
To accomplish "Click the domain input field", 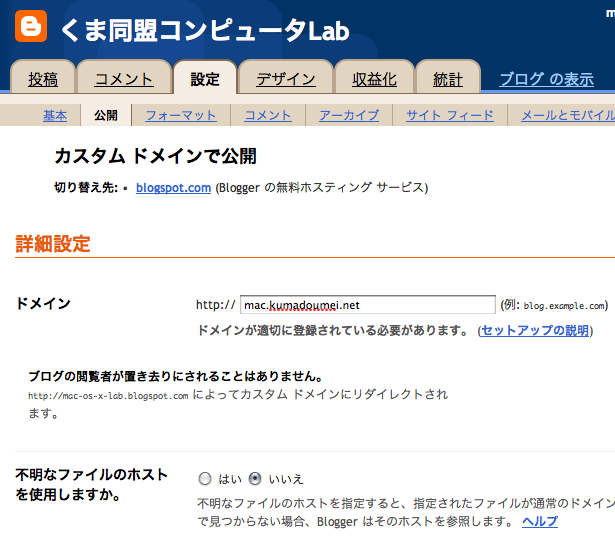I will click(368, 305).
